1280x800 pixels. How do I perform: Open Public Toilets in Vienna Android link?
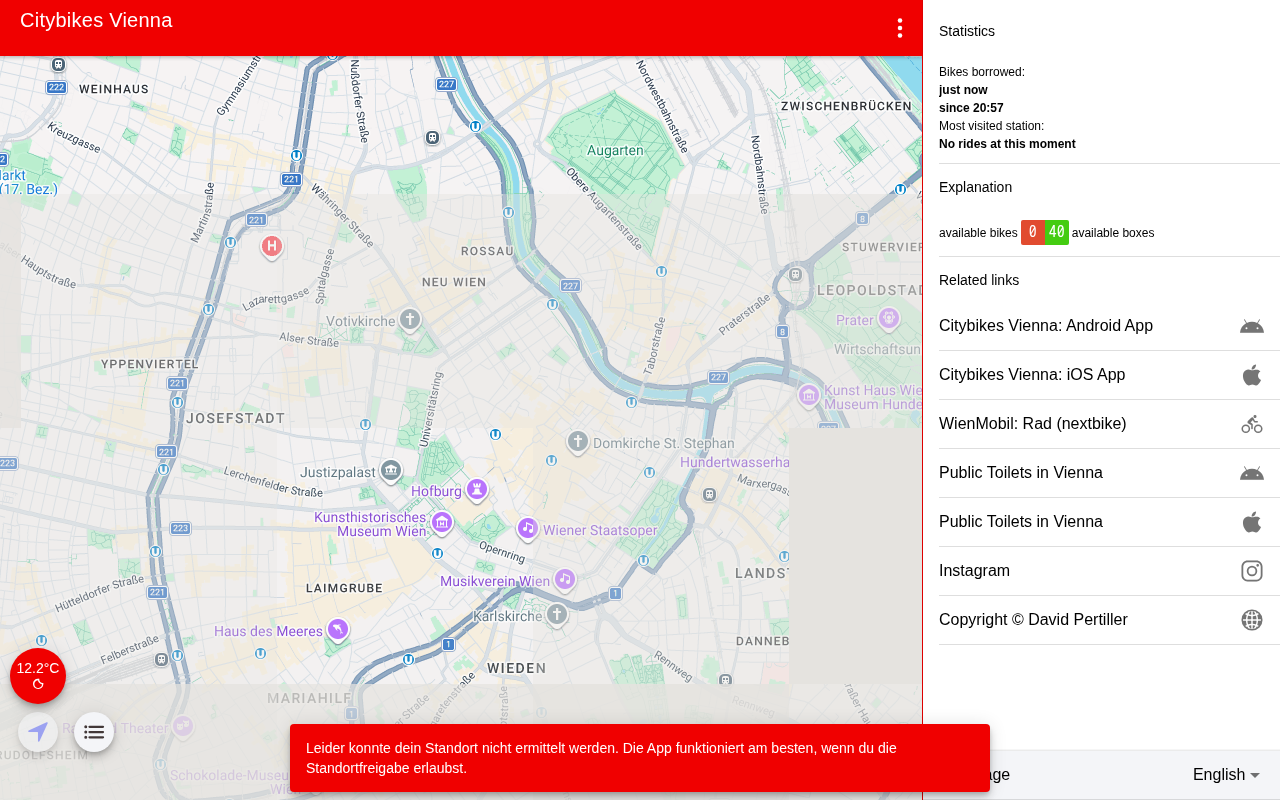[1020, 473]
